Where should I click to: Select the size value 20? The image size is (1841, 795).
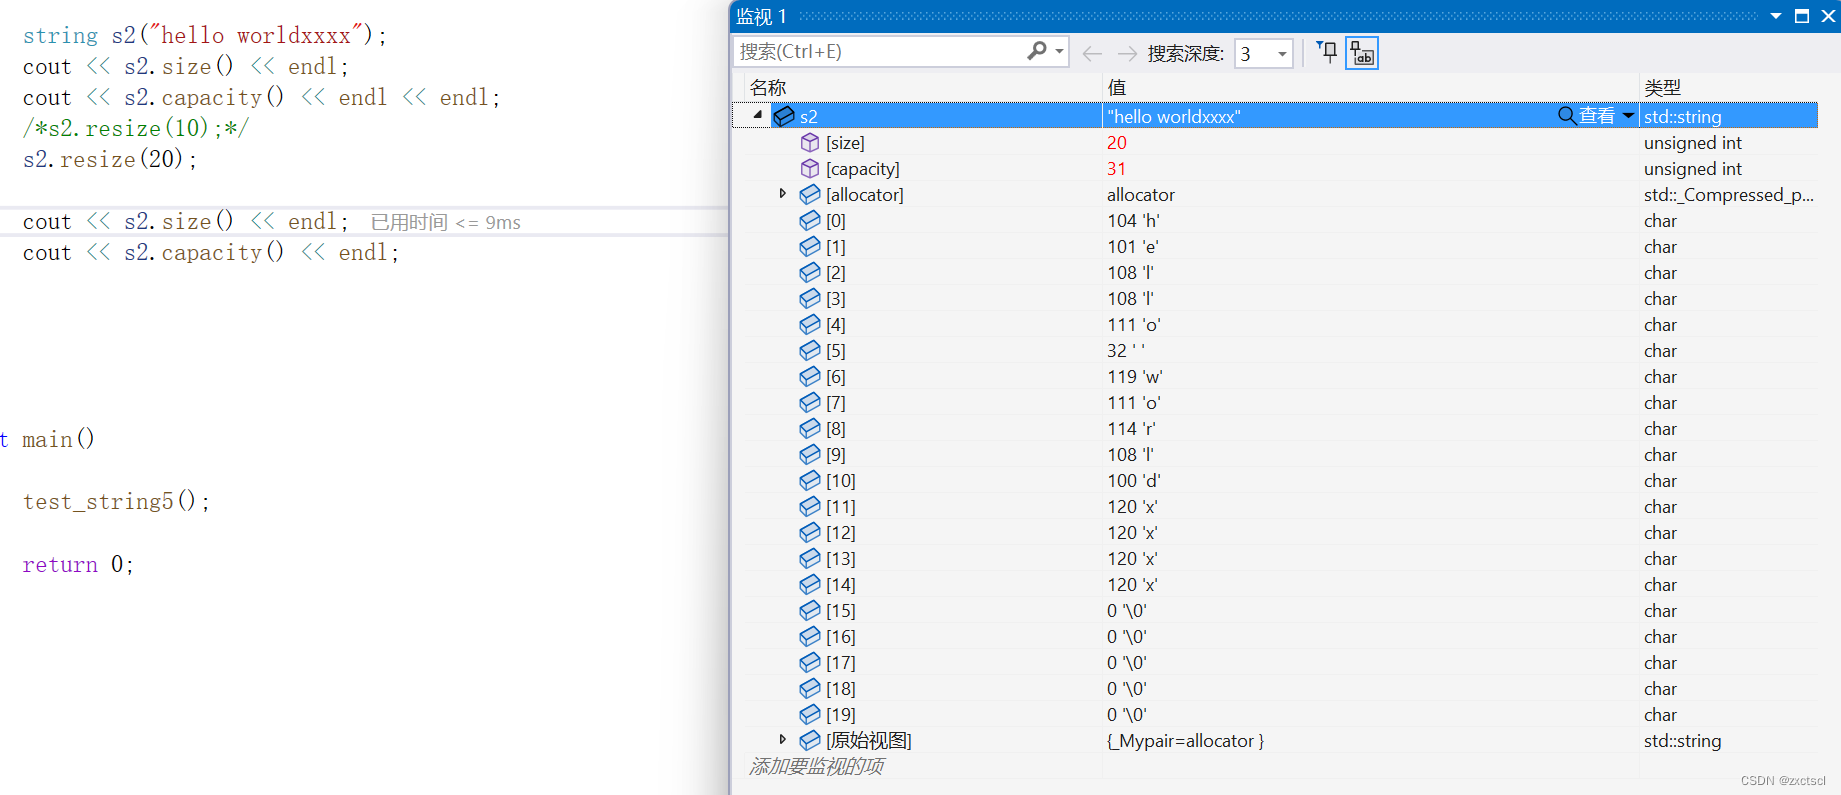[1117, 143]
